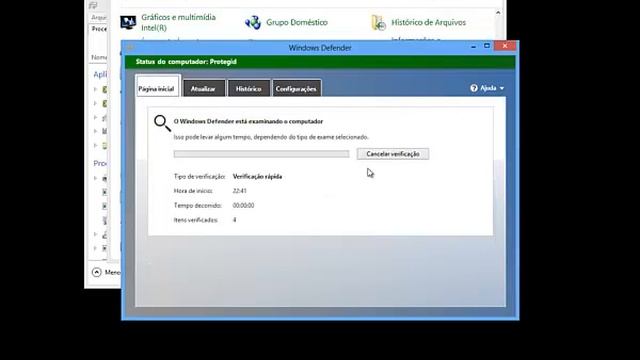Image resolution: width=640 pixels, height=360 pixels.
Task: Click the 'Itens verificados:' label
Action: click(x=196, y=220)
